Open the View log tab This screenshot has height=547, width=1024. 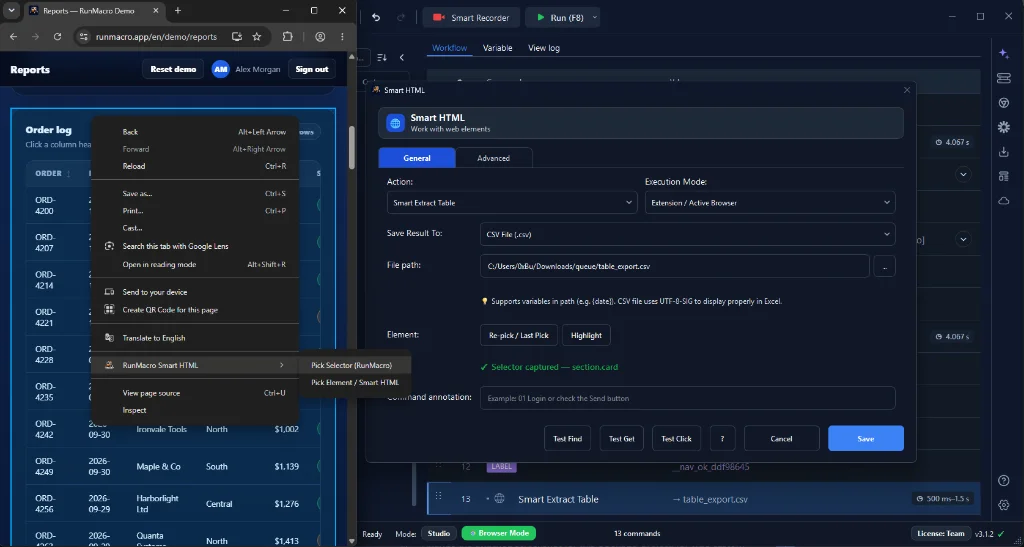click(x=543, y=48)
